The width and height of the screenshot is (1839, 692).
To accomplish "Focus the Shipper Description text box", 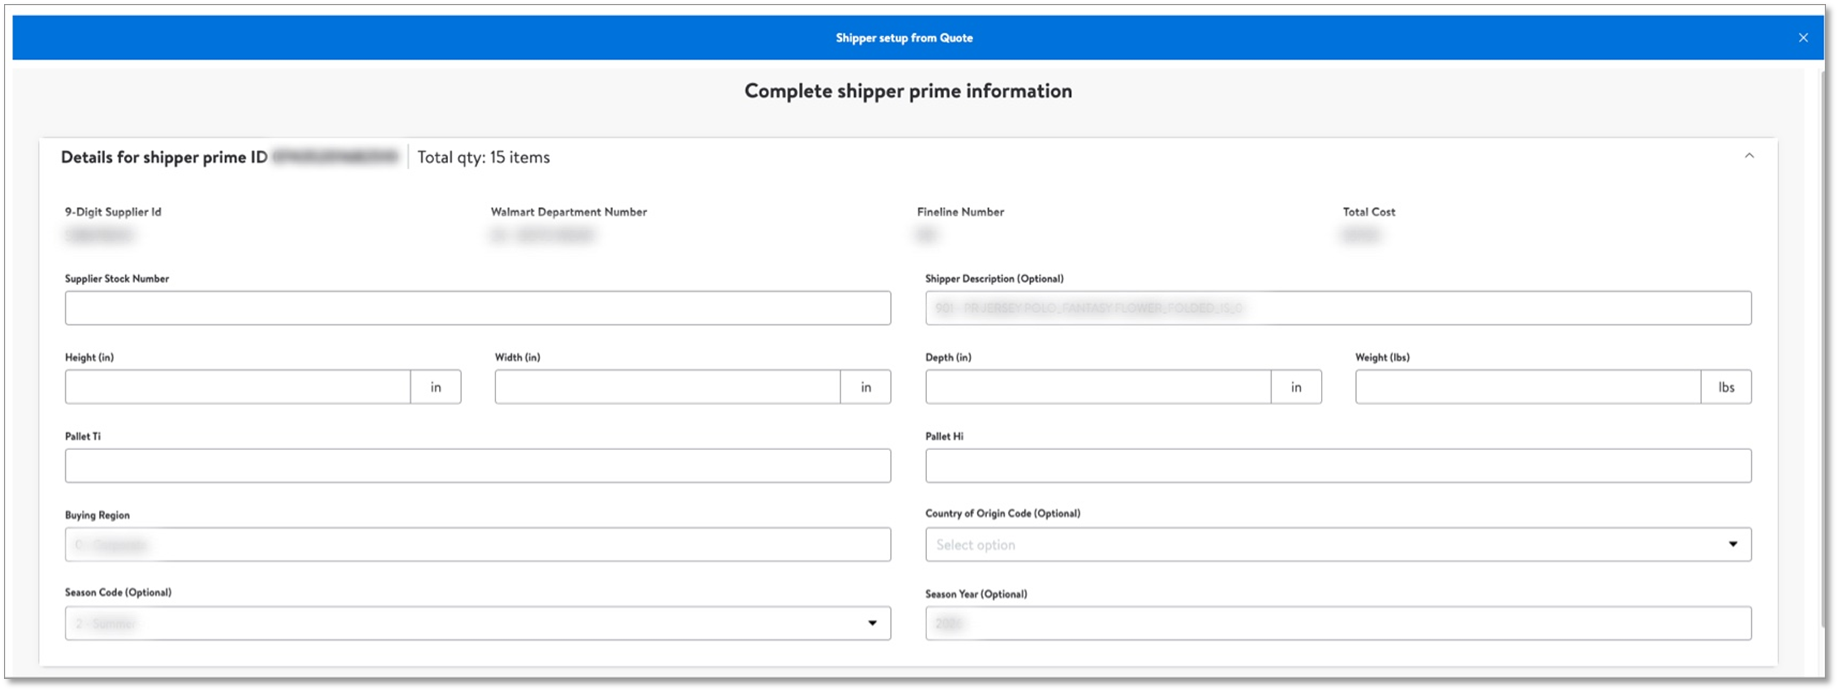I will pos(1337,308).
